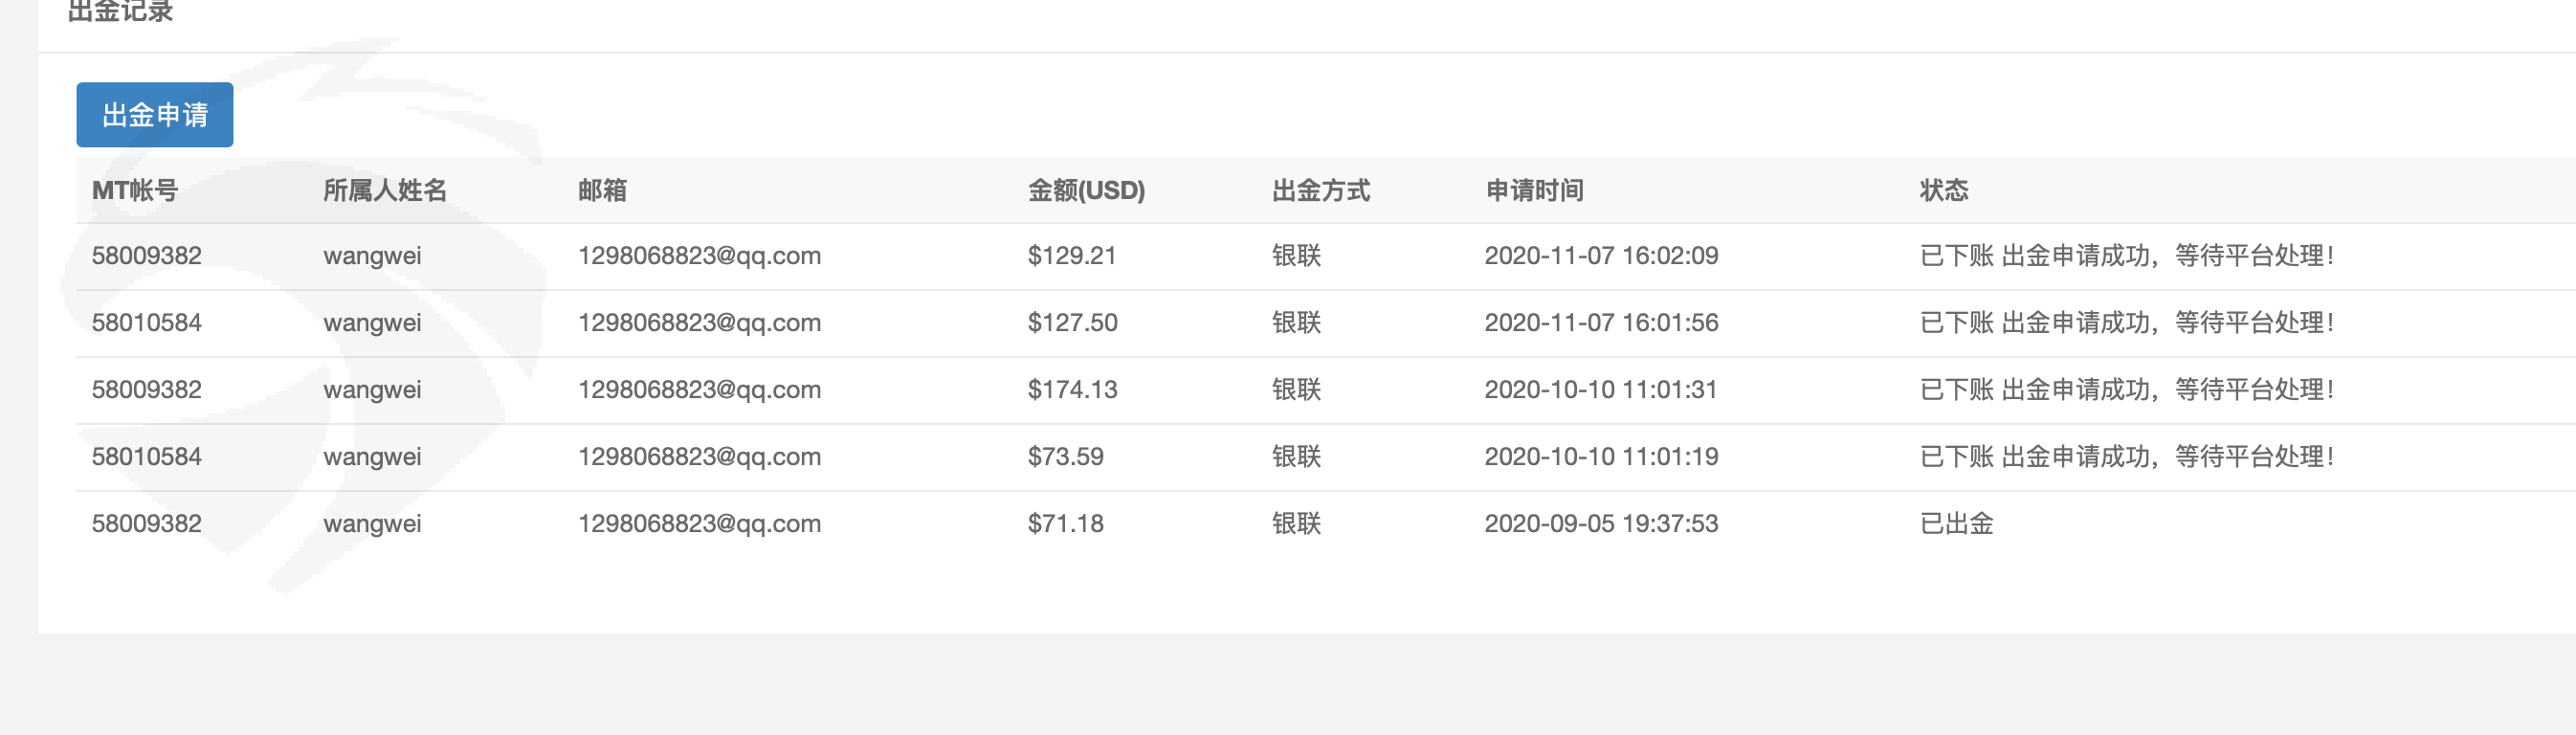Select the $71.18 amount cell
This screenshot has height=735, width=2576.
coord(1065,524)
